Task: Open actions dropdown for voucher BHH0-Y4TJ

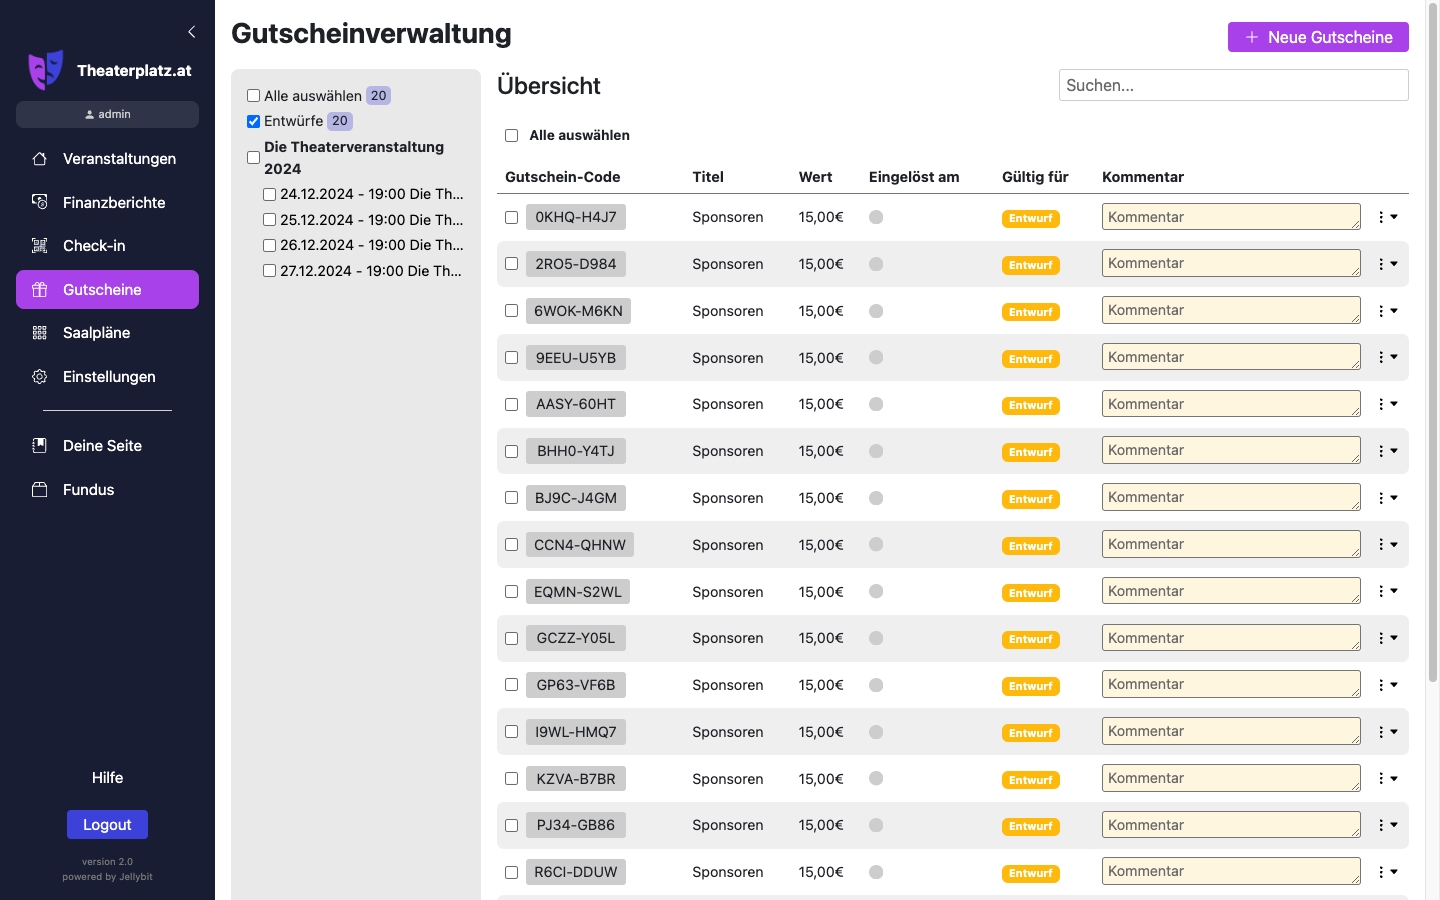Action: [1386, 451]
